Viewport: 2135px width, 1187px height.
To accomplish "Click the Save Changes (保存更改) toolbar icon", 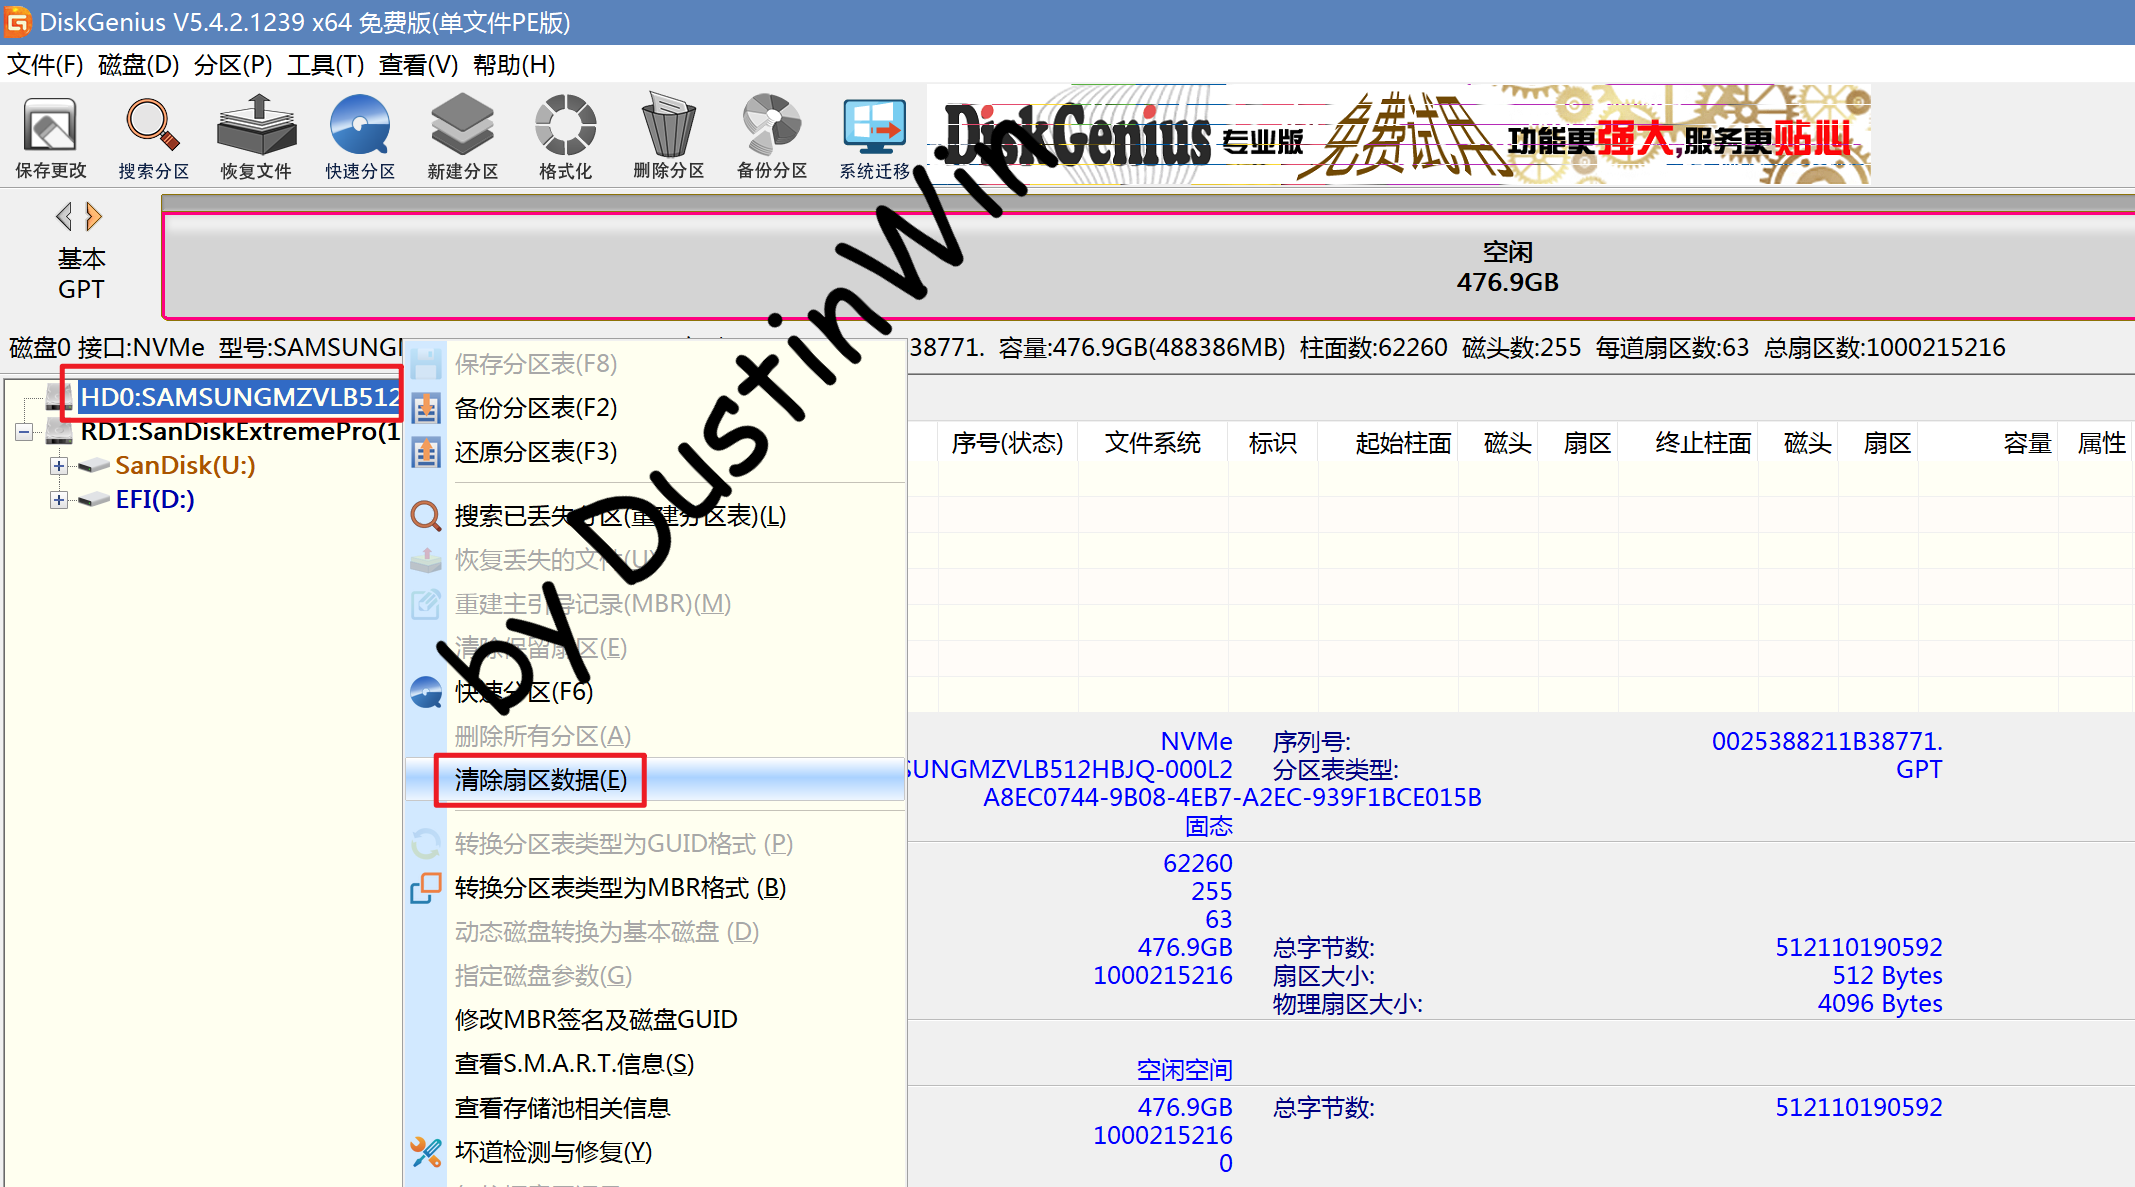I will [x=50, y=138].
